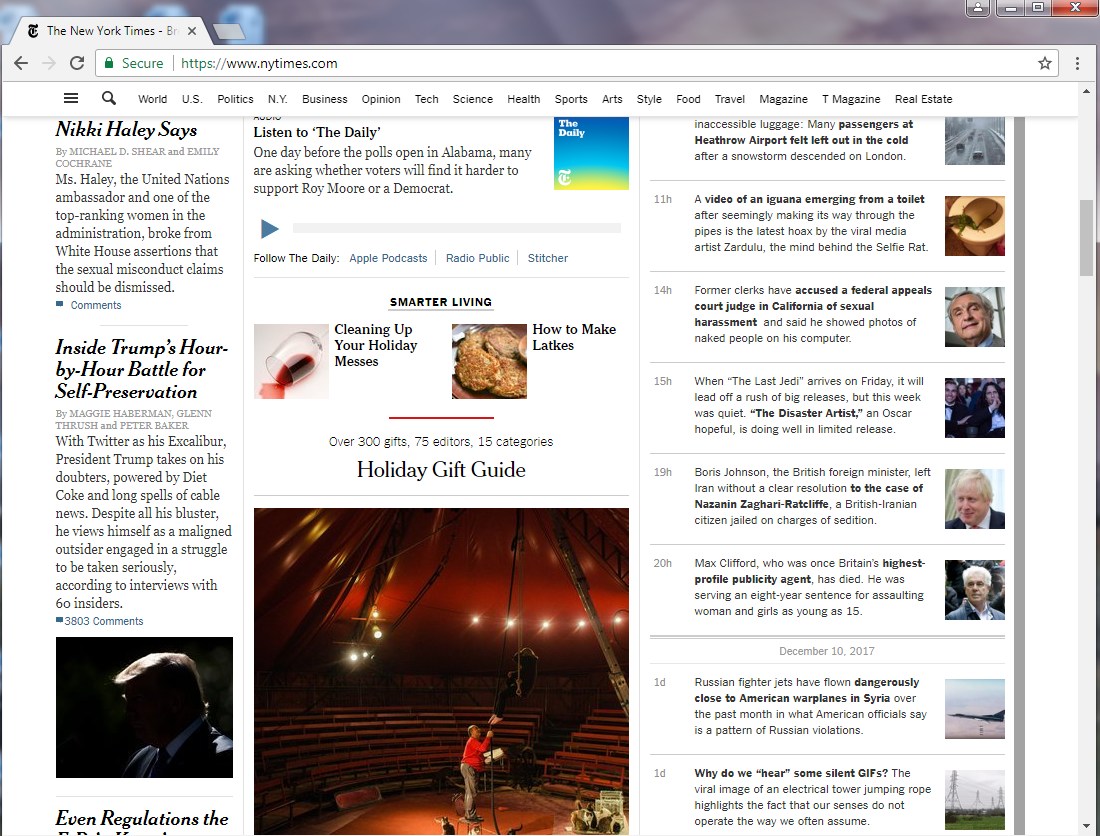The image size is (1100, 836).
Task: Click the browser forward arrow
Action: [48, 63]
